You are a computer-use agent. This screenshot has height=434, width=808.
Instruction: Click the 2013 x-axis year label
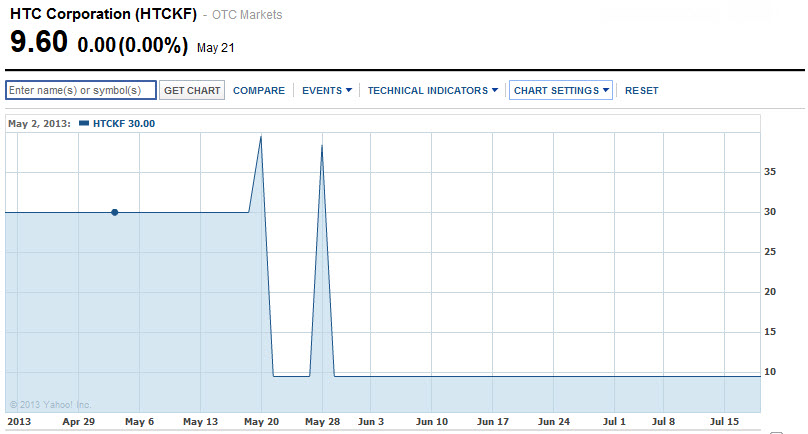[19, 422]
